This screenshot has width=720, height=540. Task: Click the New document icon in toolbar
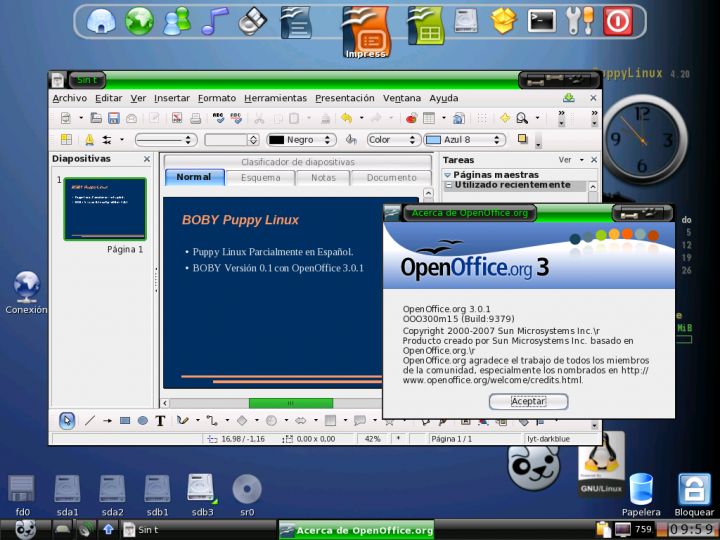[x=66, y=118]
